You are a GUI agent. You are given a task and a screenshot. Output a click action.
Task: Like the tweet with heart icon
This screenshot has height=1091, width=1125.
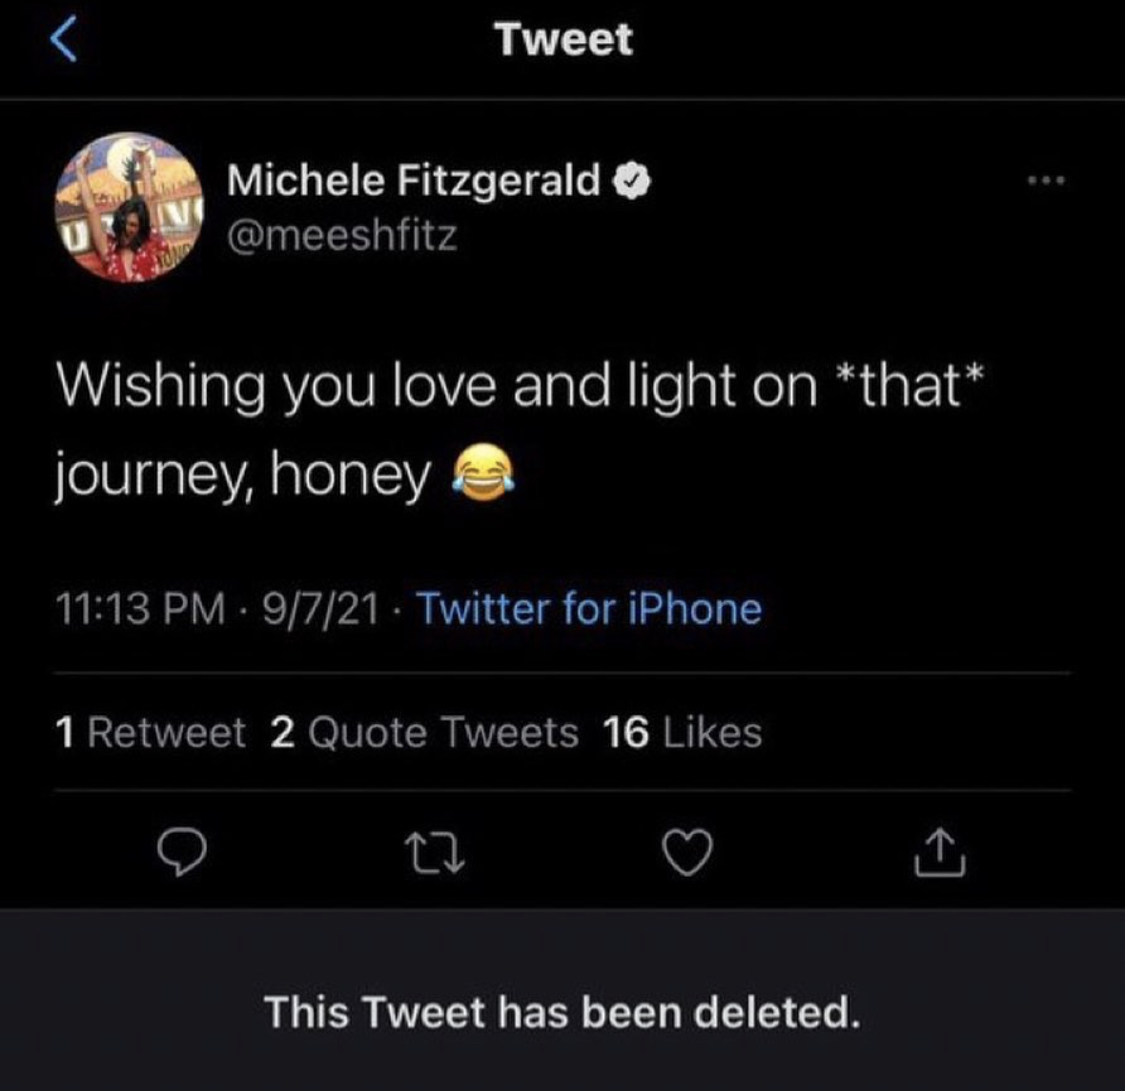tap(687, 852)
